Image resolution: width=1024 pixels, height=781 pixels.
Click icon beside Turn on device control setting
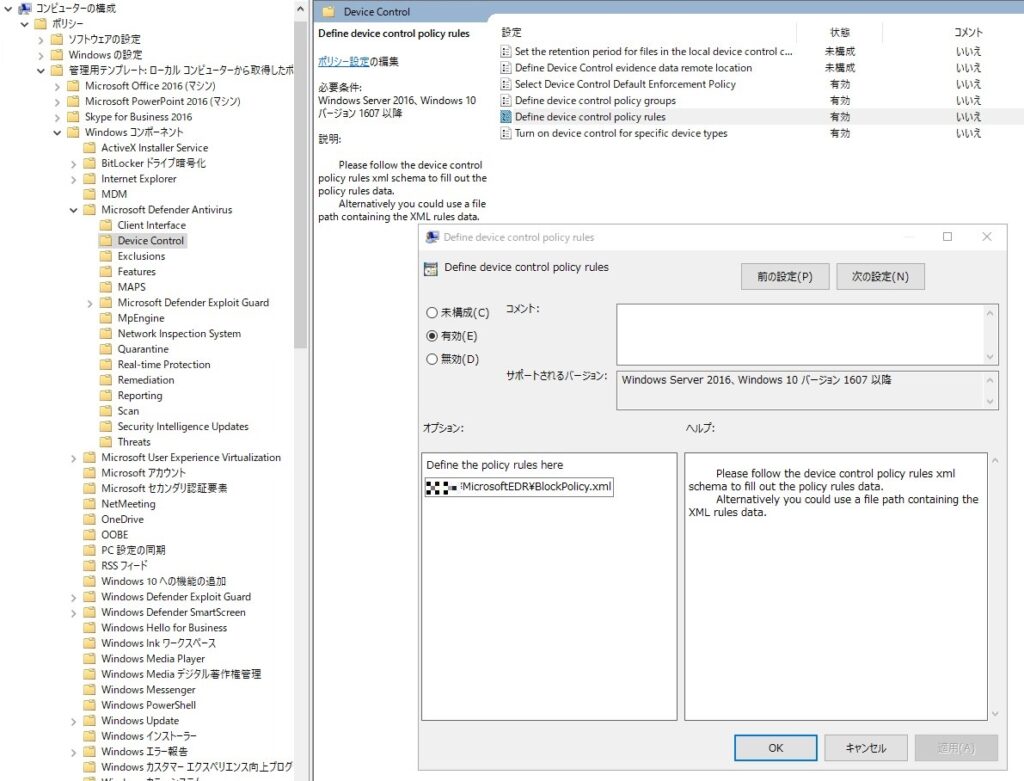(505, 133)
